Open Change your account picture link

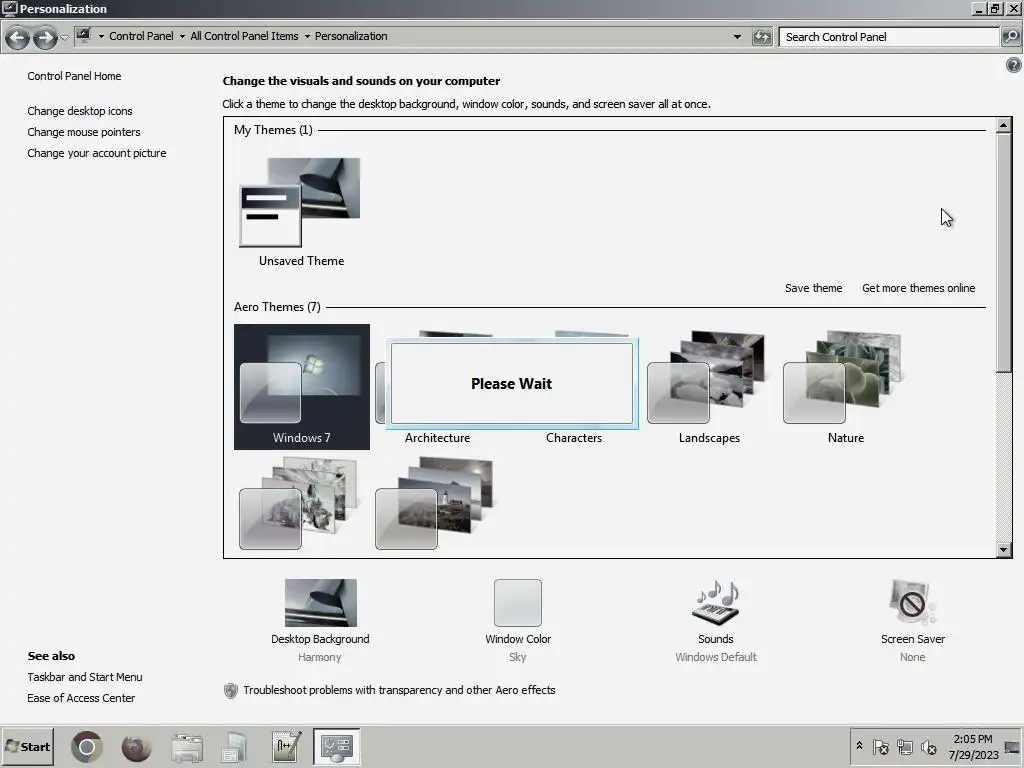point(97,153)
